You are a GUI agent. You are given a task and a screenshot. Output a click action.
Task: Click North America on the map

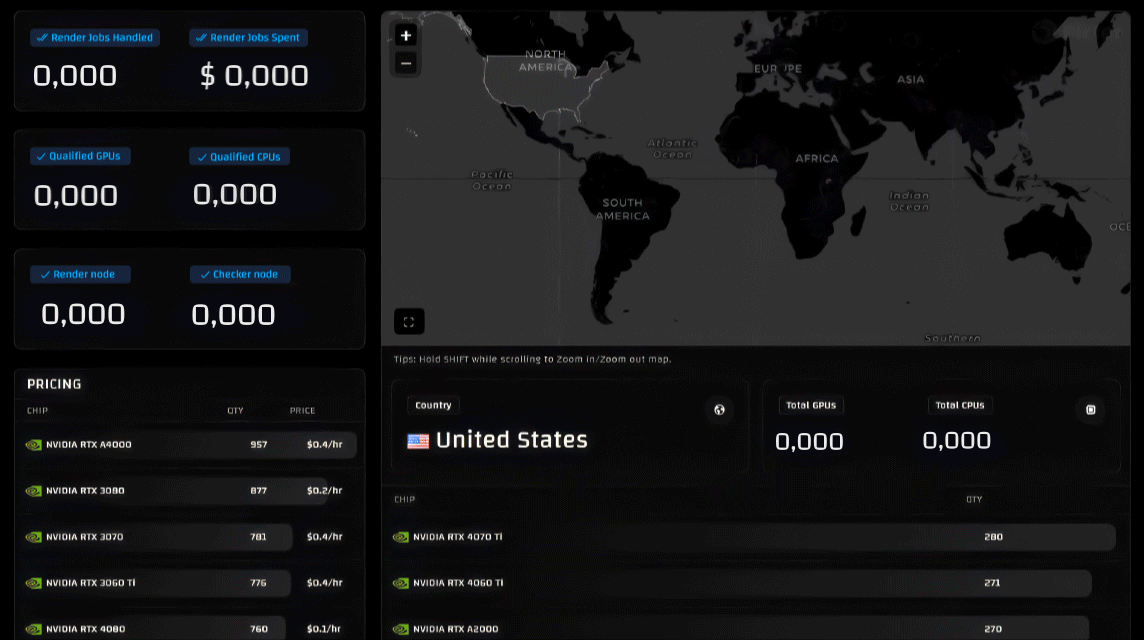click(546, 61)
